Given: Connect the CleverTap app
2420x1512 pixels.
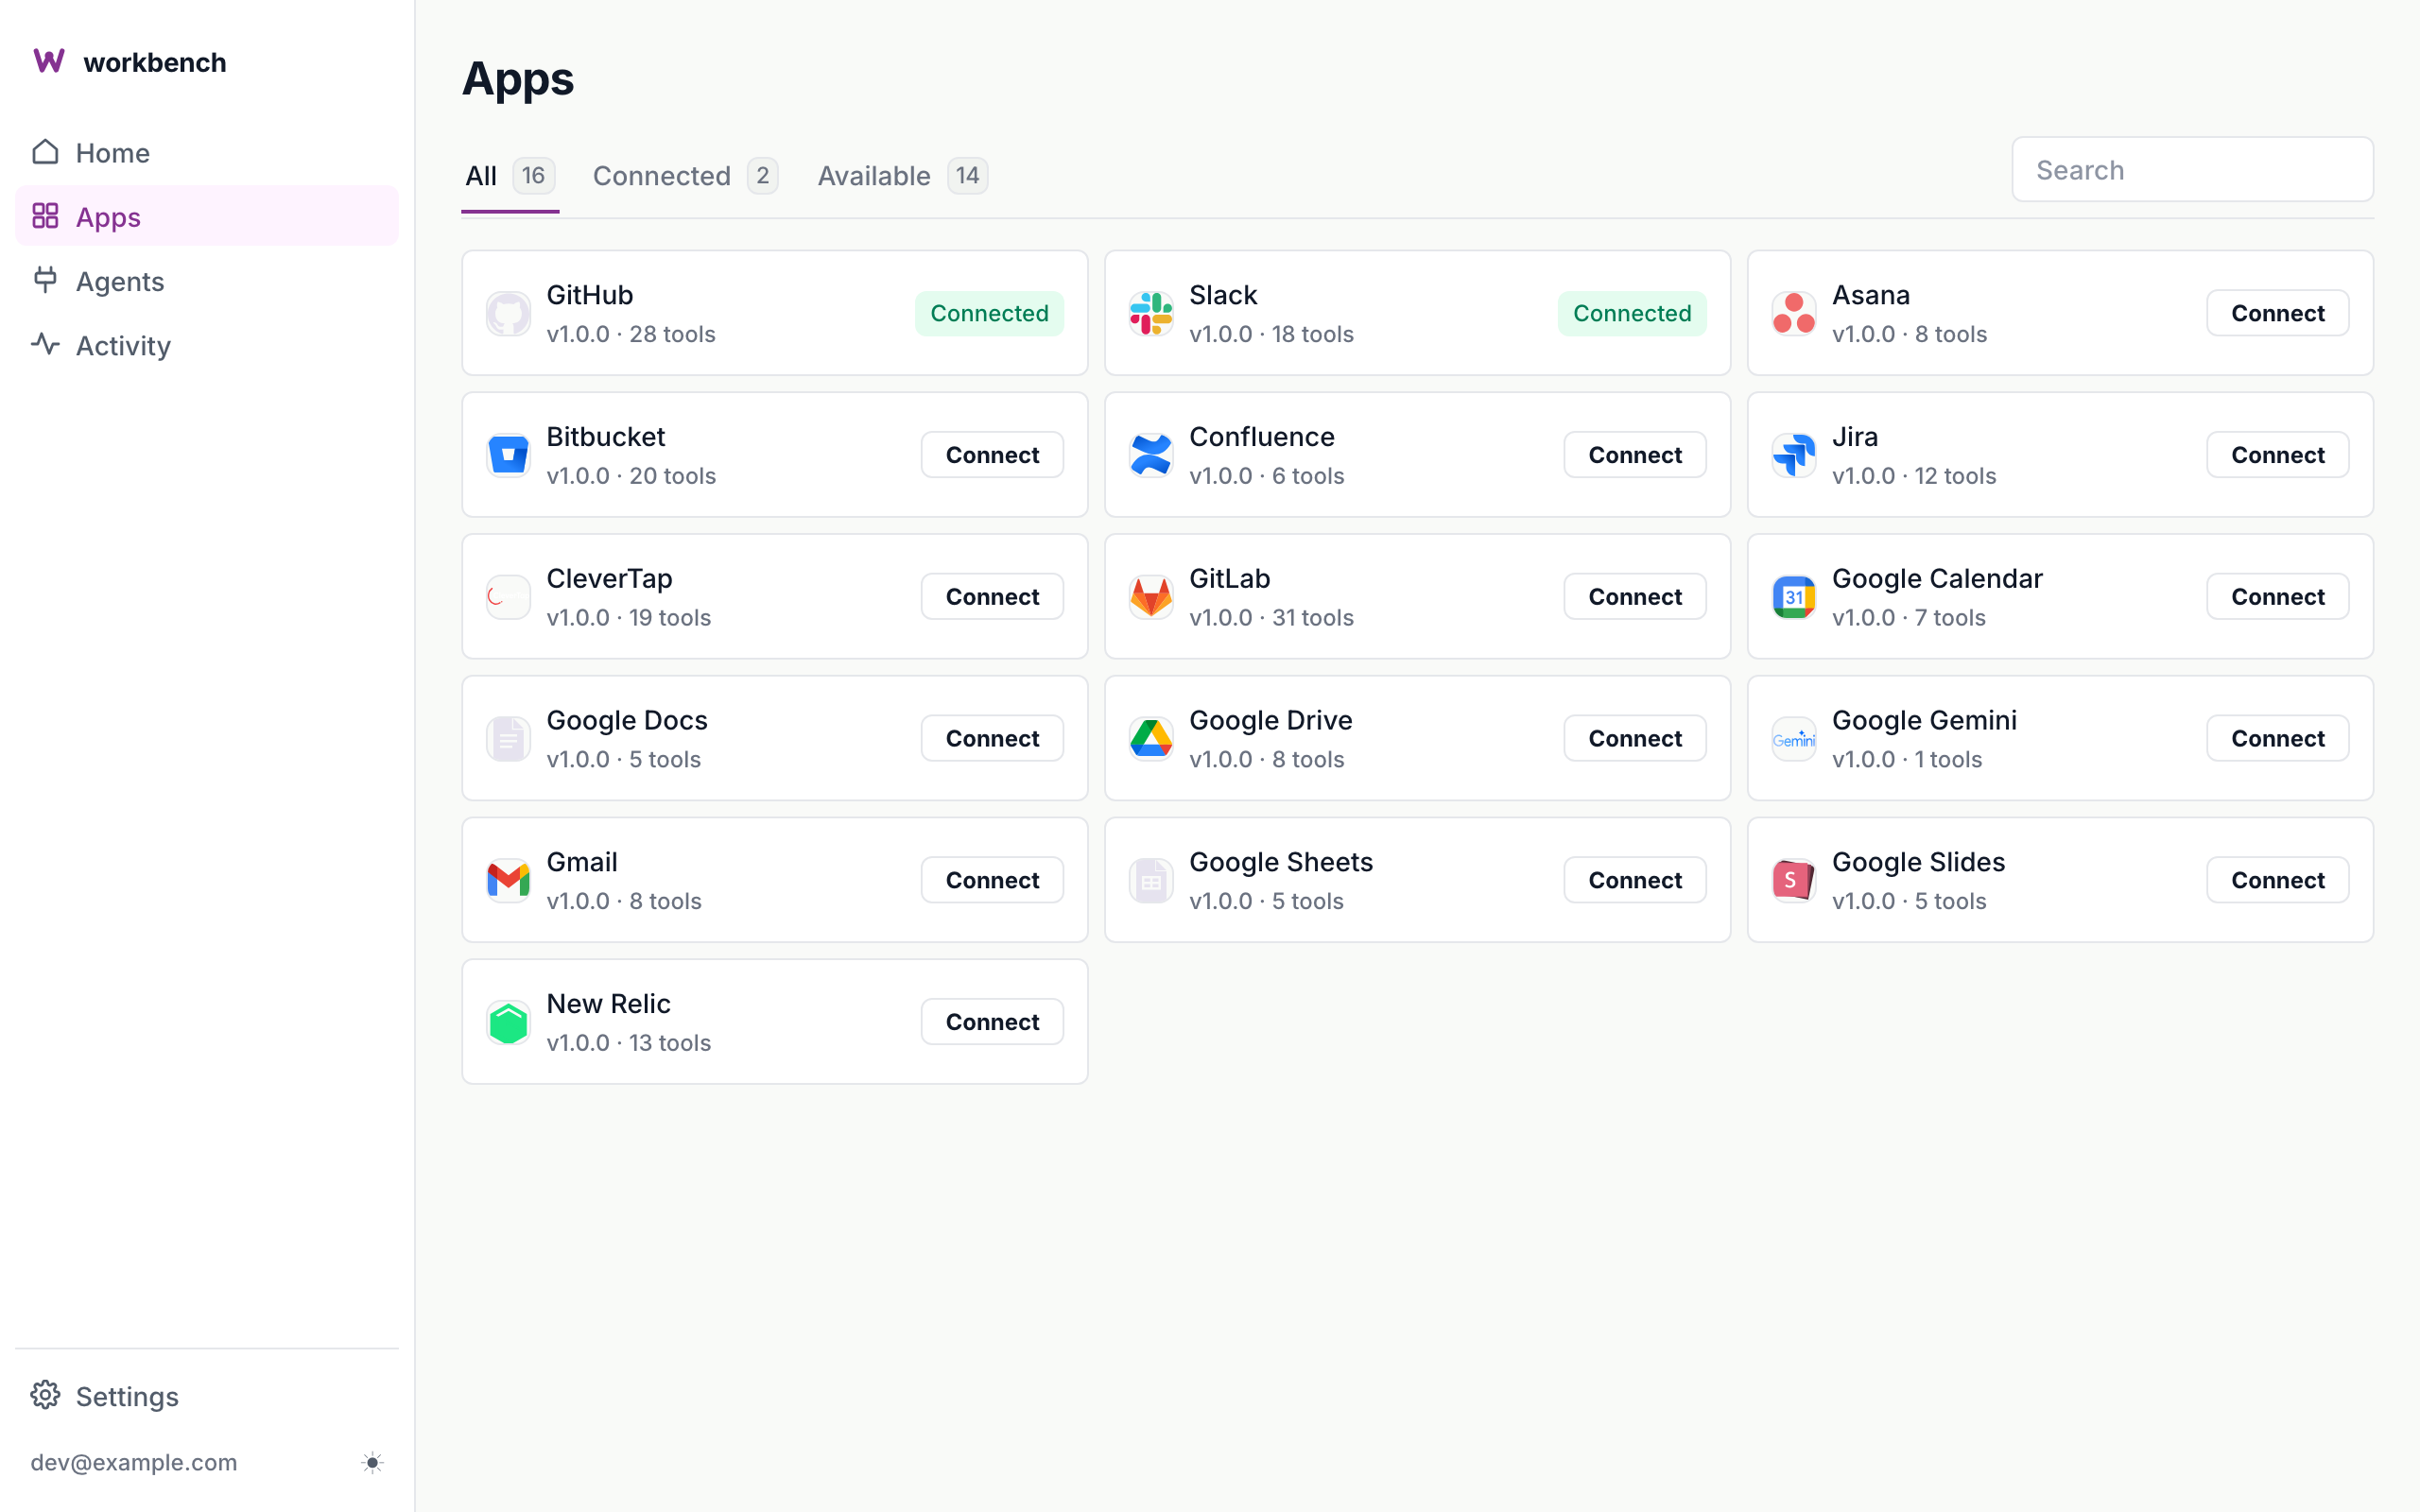Looking at the screenshot, I should click(x=992, y=597).
